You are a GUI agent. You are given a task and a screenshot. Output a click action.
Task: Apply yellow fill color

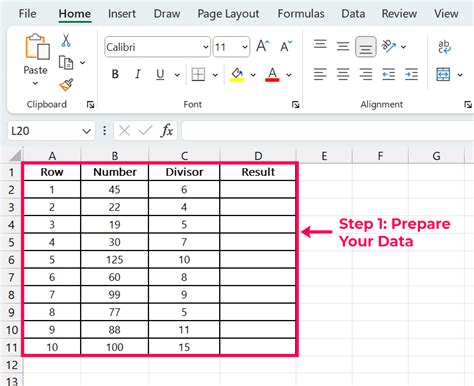click(237, 74)
